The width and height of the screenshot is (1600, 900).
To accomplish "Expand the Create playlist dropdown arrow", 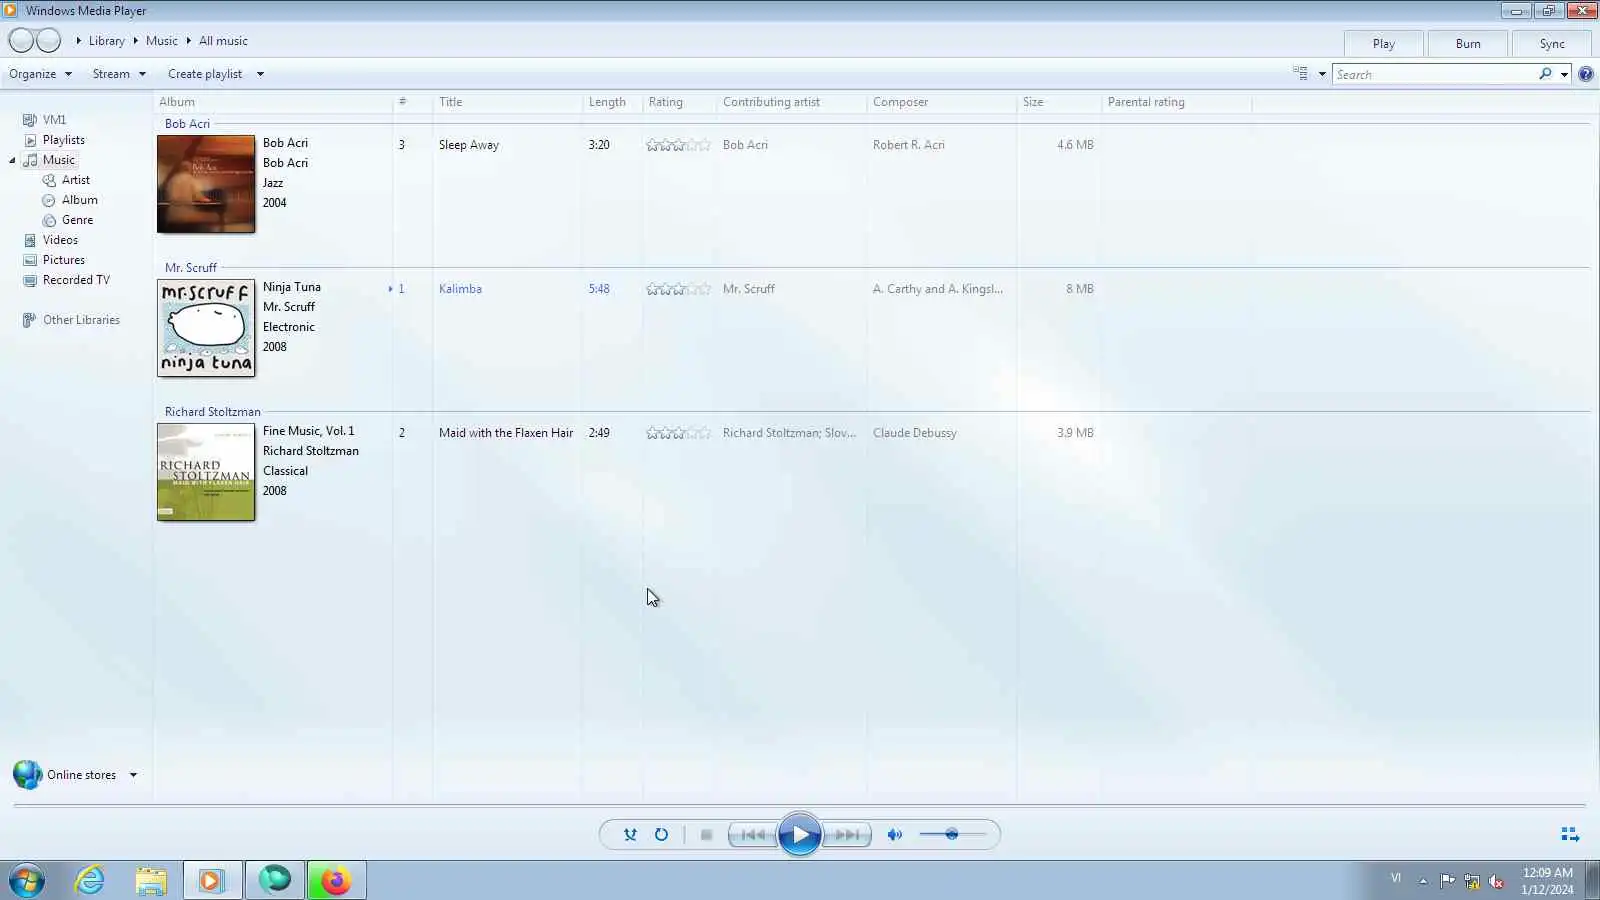I will pyautogui.click(x=260, y=74).
